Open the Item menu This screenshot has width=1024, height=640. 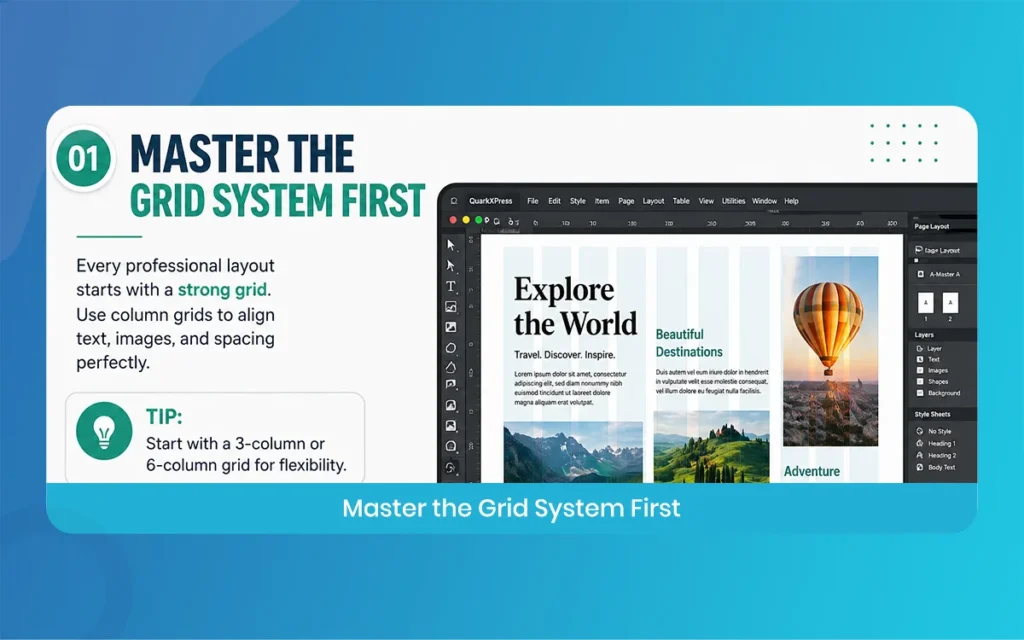pyautogui.click(x=602, y=201)
